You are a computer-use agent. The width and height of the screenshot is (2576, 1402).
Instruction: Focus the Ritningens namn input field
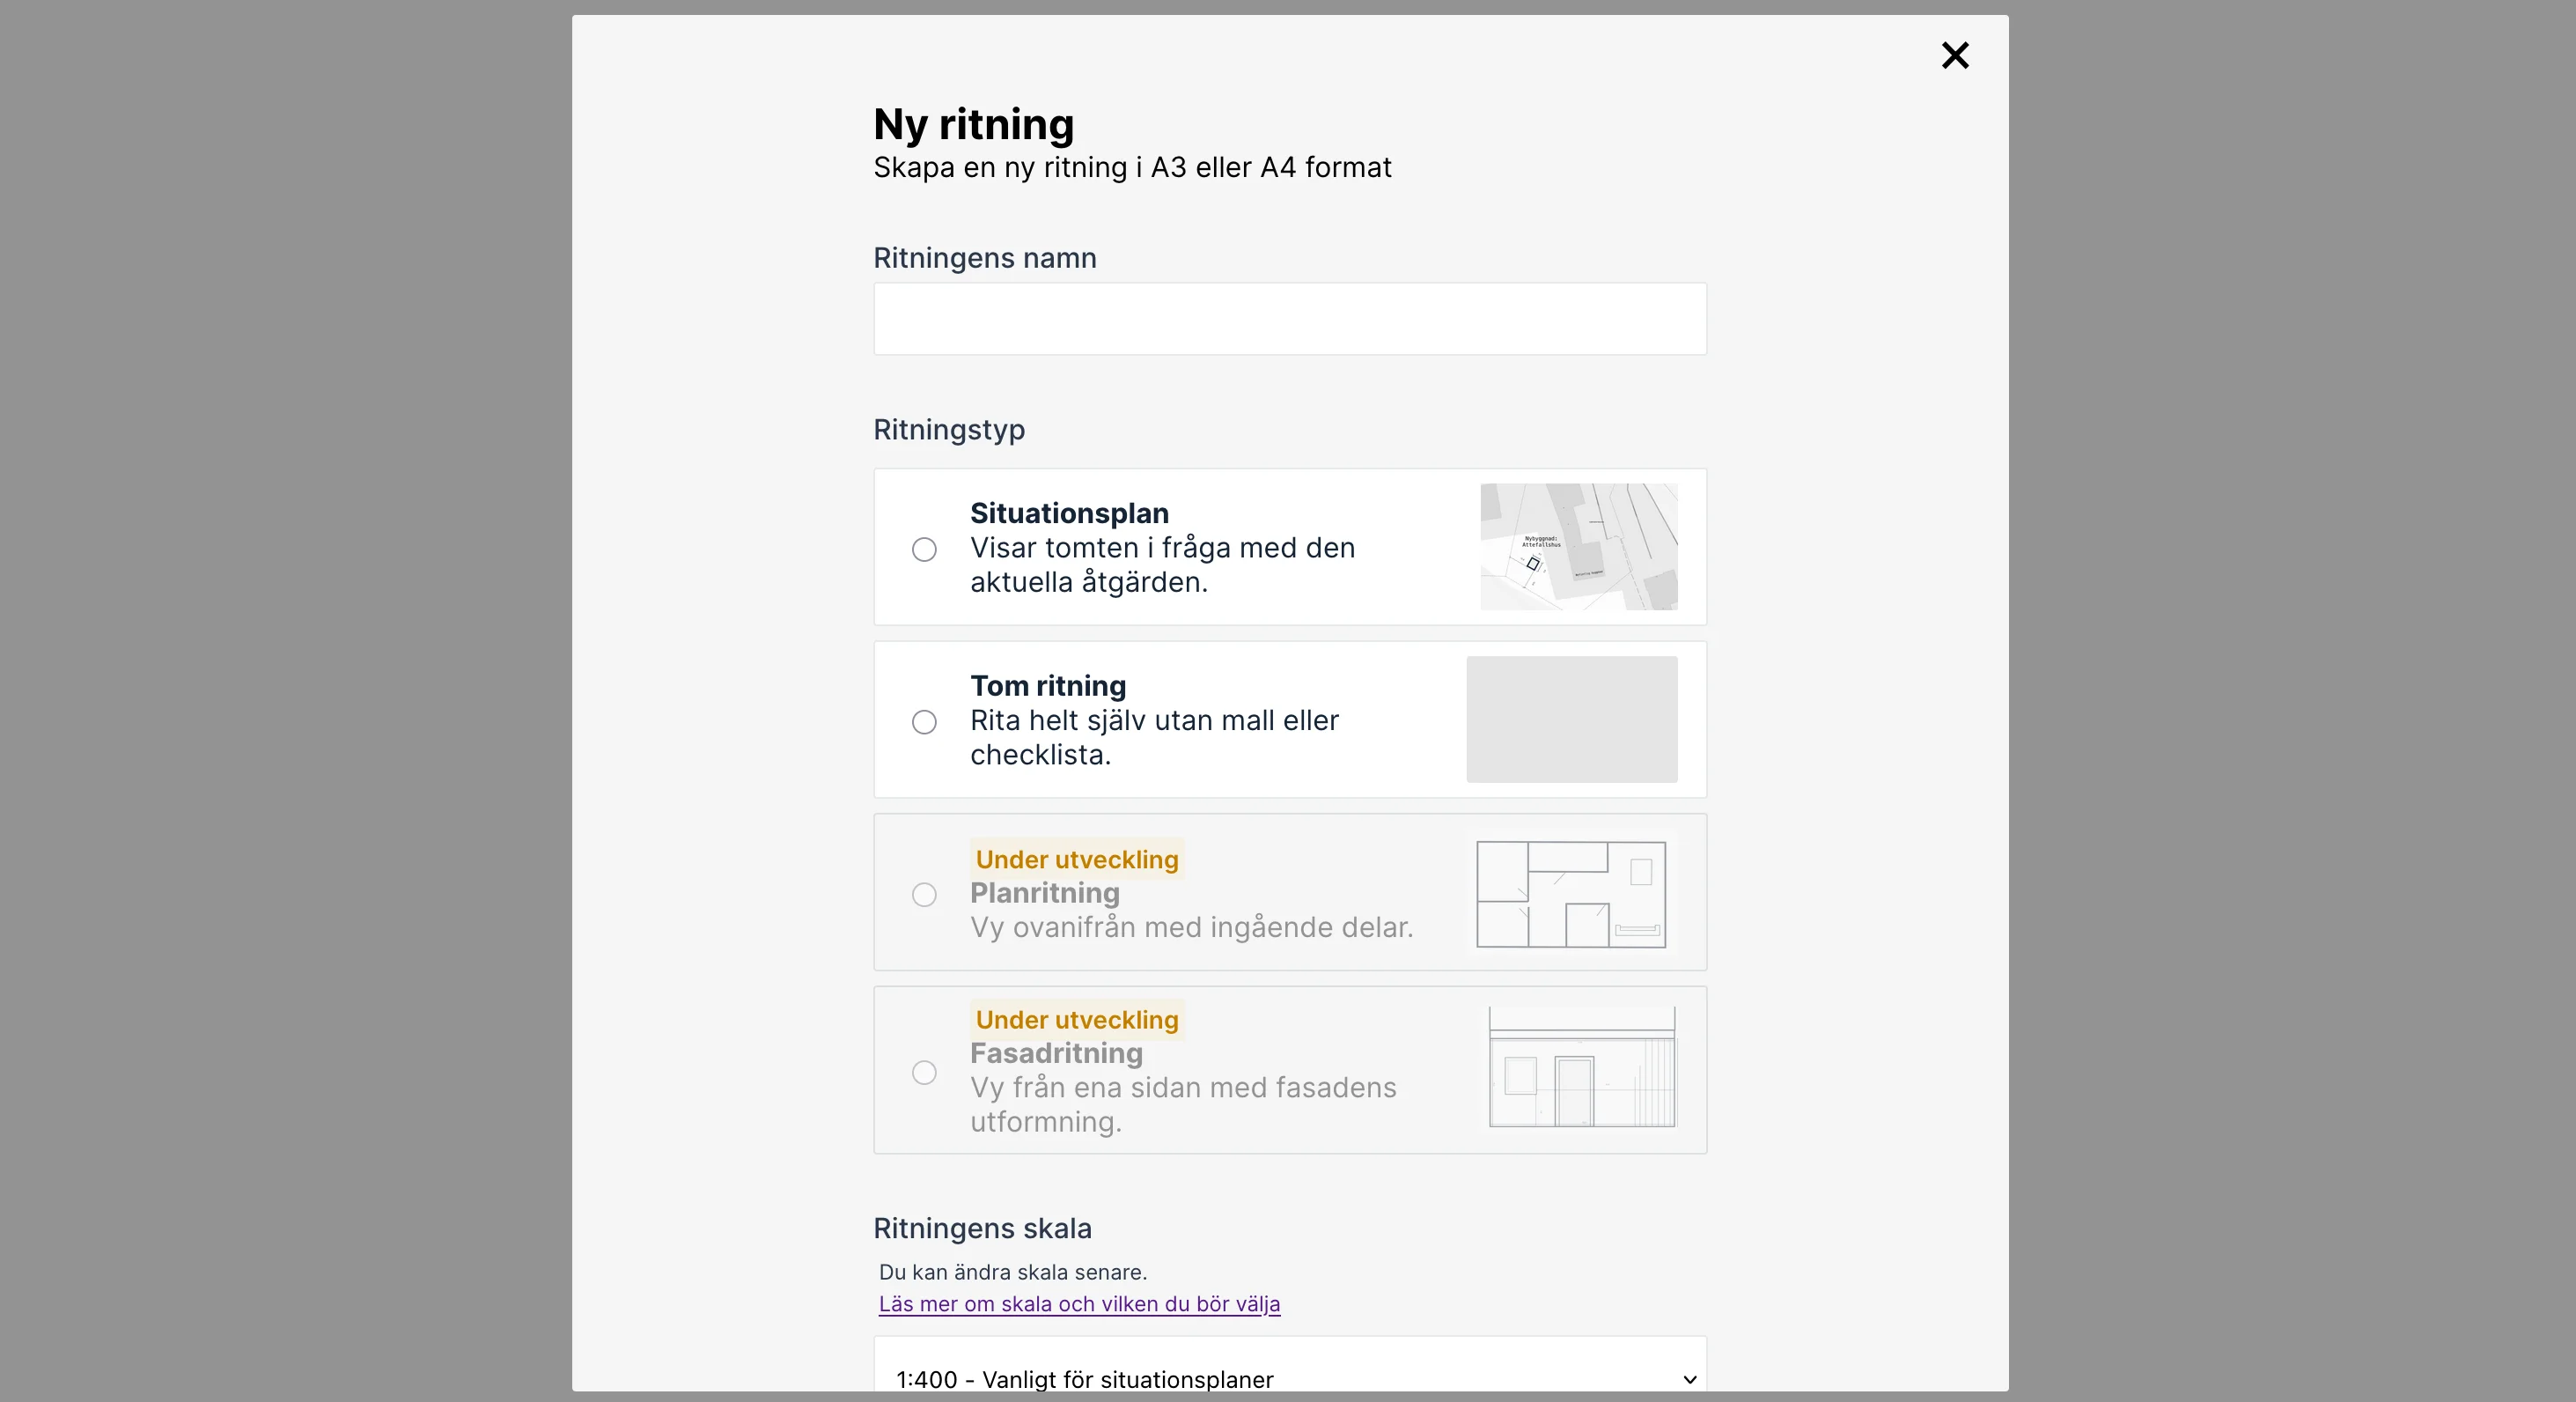pyautogui.click(x=1290, y=319)
